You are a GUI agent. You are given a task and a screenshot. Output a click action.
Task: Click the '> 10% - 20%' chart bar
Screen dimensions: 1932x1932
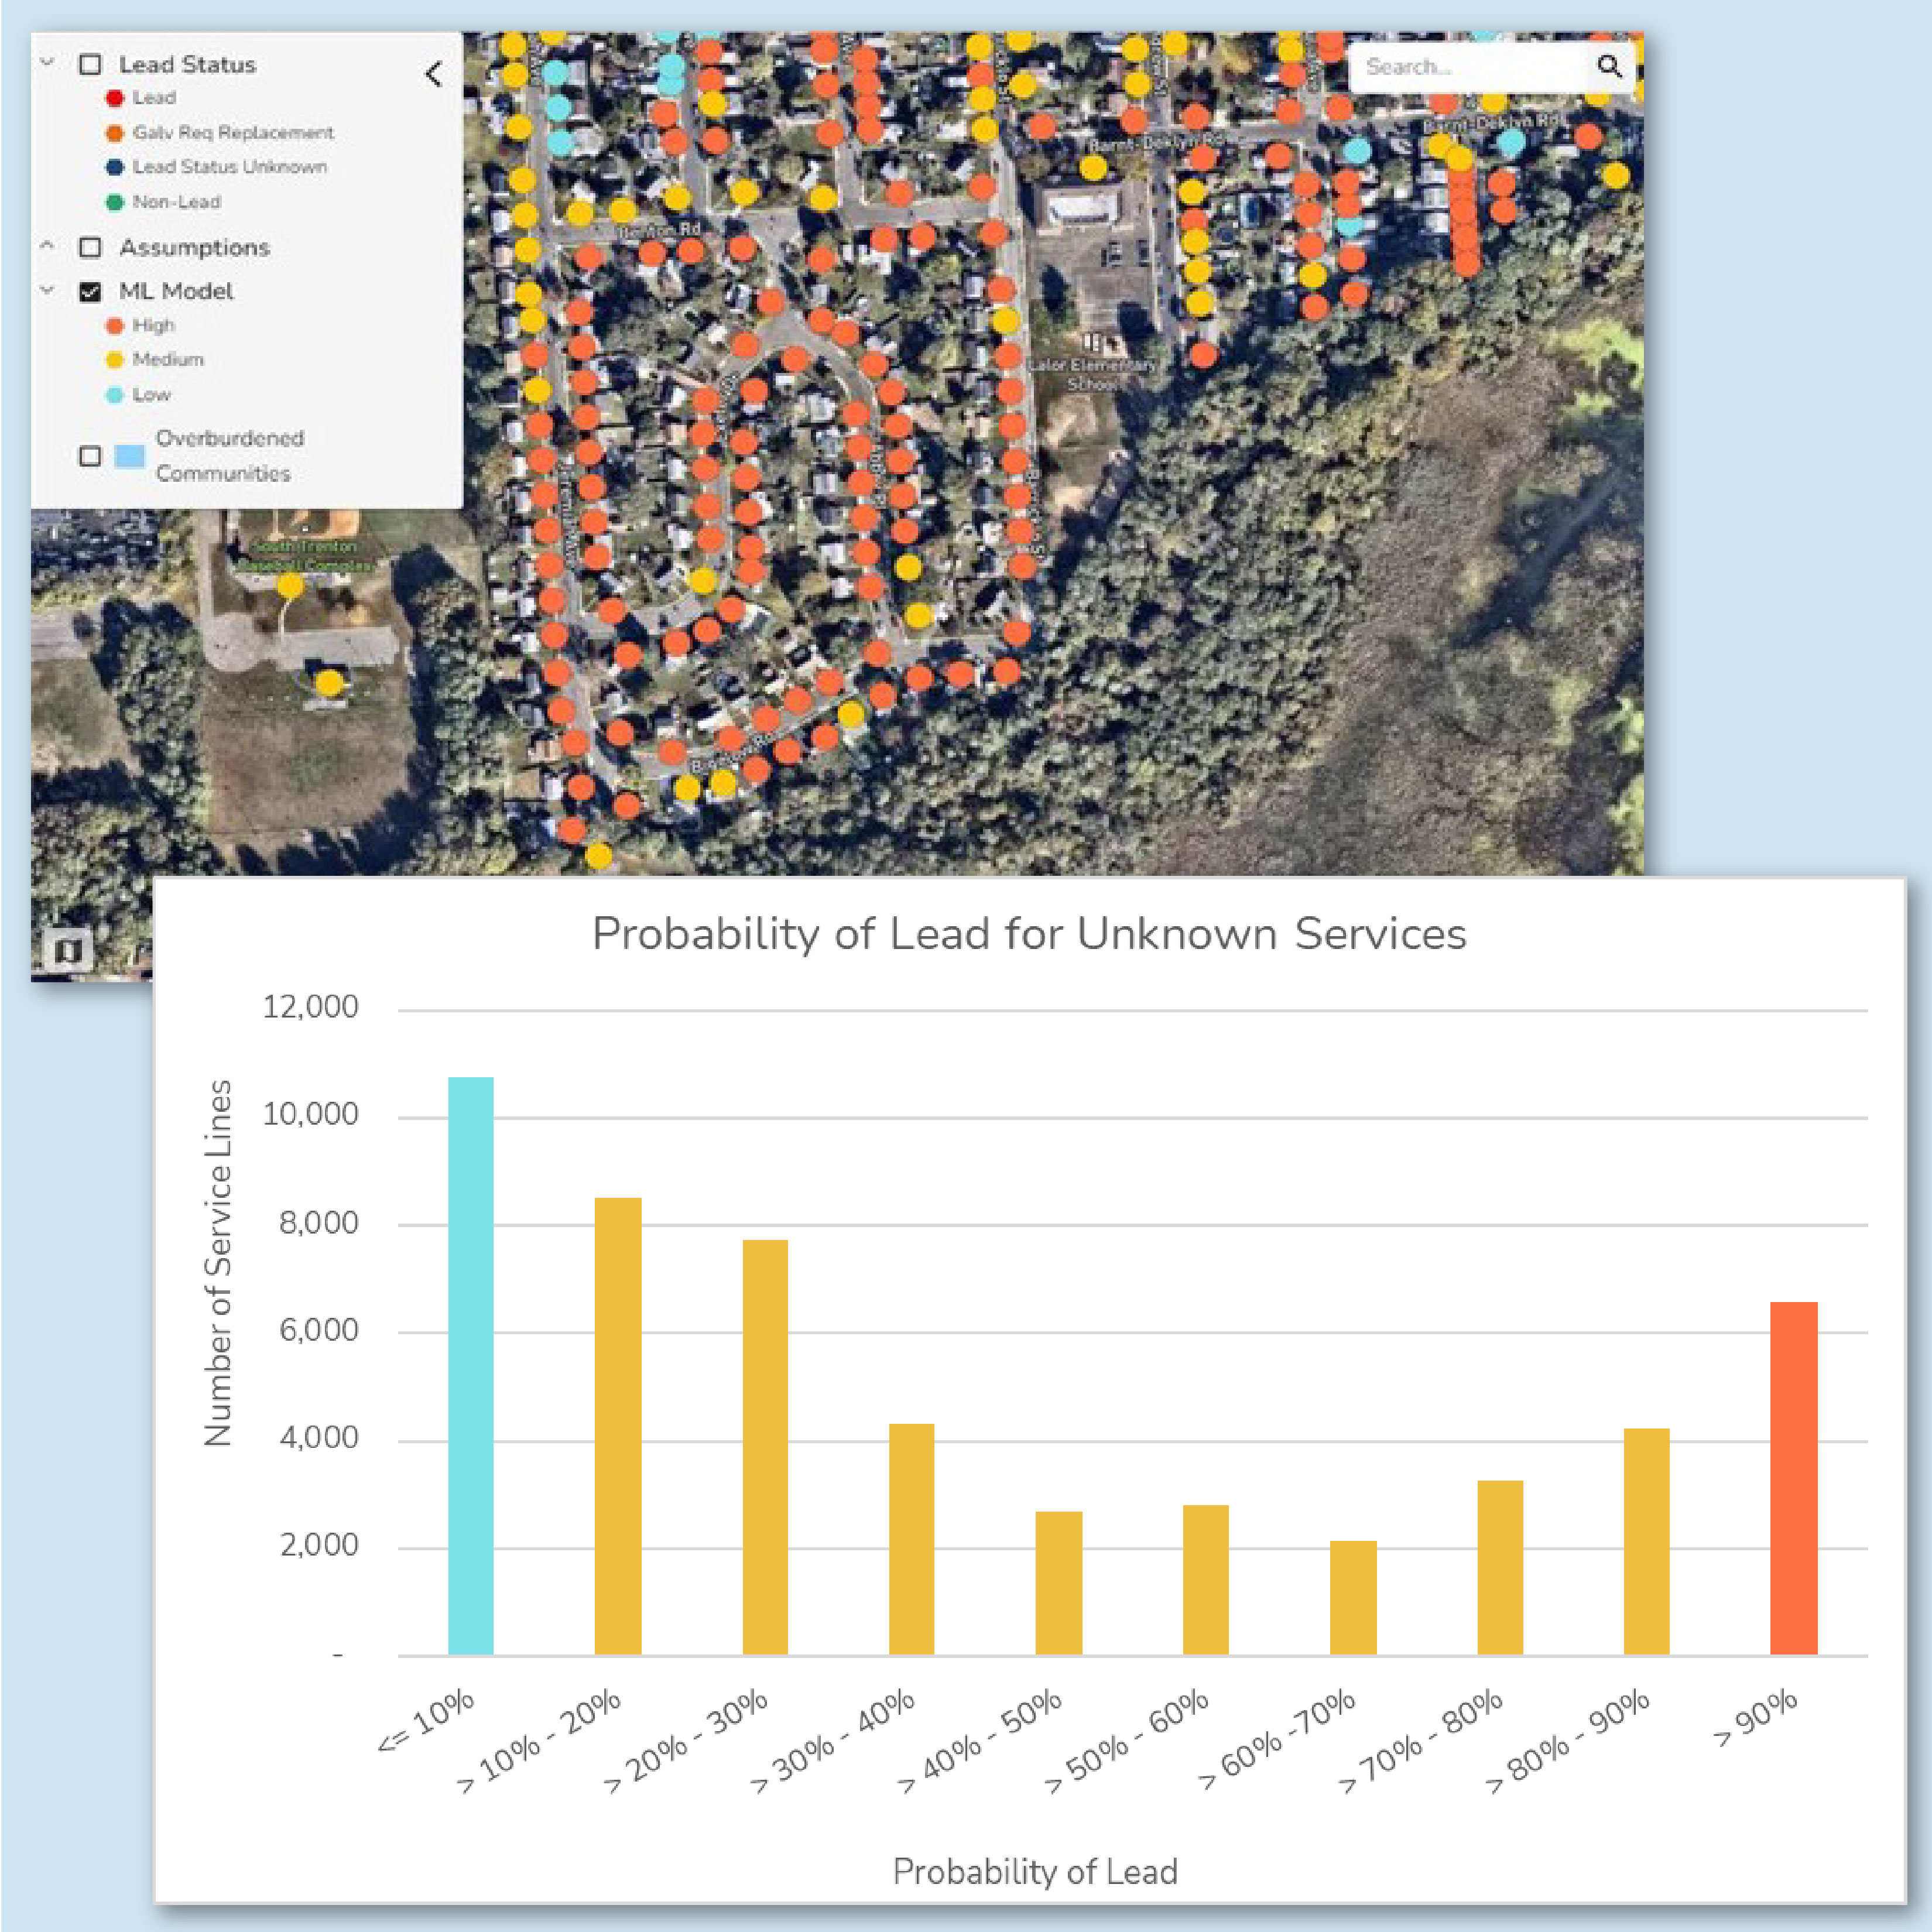tap(618, 1426)
